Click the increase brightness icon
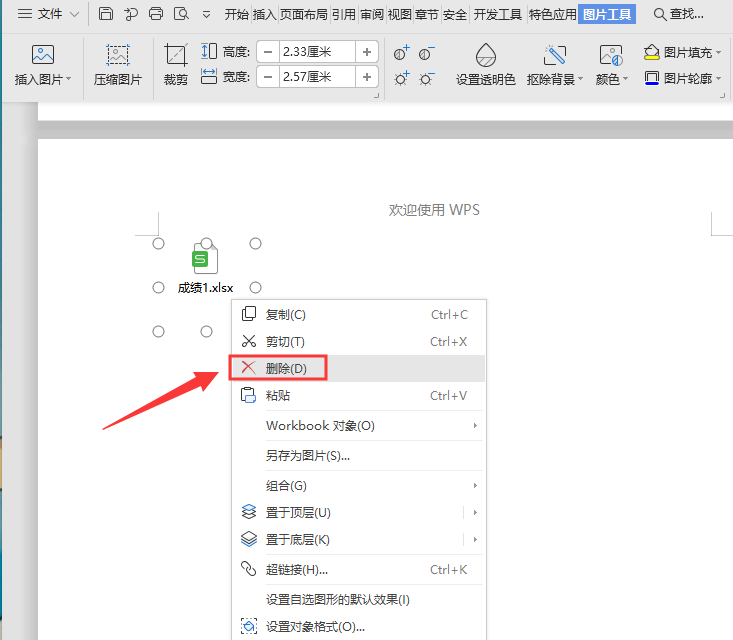Image resolution: width=733 pixels, height=640 pixels. (x=401, y=78)
